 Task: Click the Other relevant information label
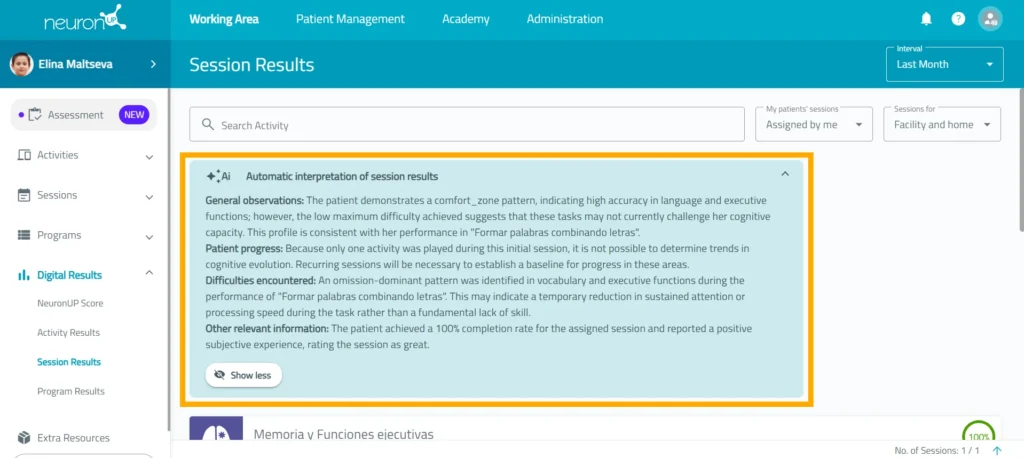268,329
